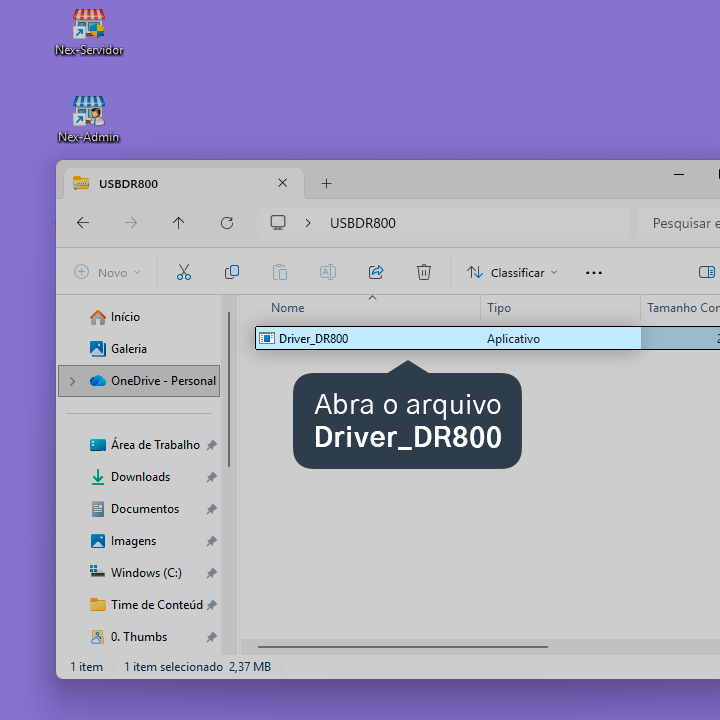
Task: Open Downloads in the sidebar
Action: pyautogui.click(x=130, y=477)
